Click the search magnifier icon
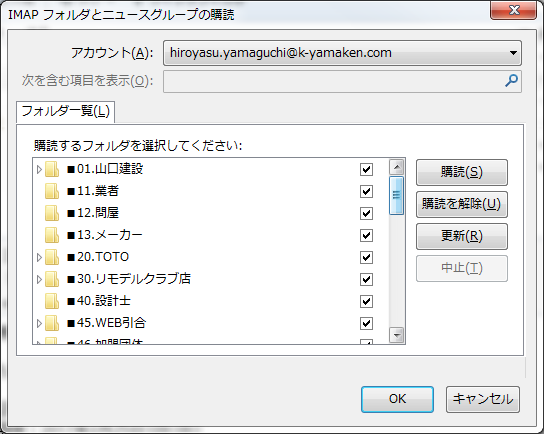The width and height of the screenshot is (544, 434). point(511,81)
